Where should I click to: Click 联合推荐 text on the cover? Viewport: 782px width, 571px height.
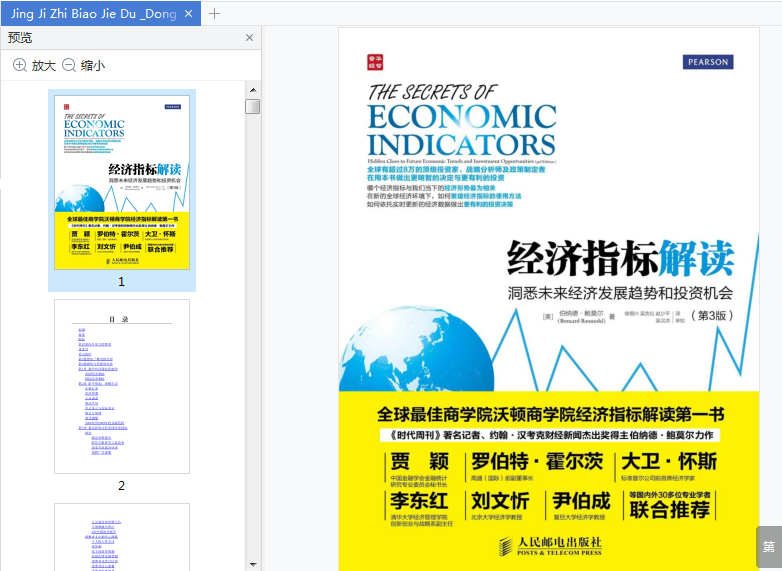tap(670, 510)
